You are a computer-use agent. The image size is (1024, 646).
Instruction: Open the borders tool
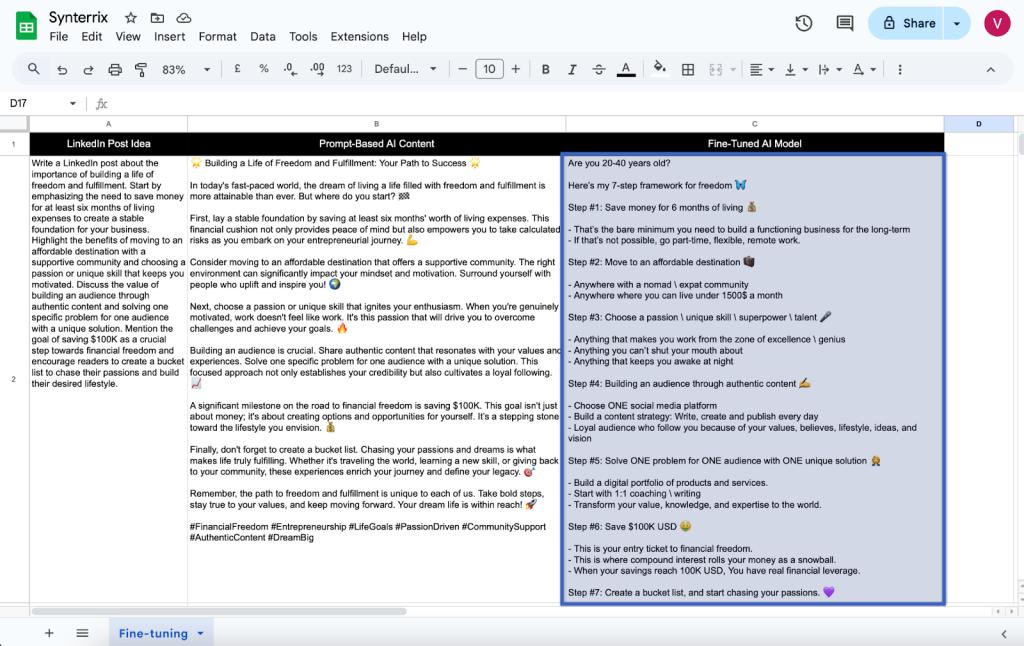[x=688, y=69]
